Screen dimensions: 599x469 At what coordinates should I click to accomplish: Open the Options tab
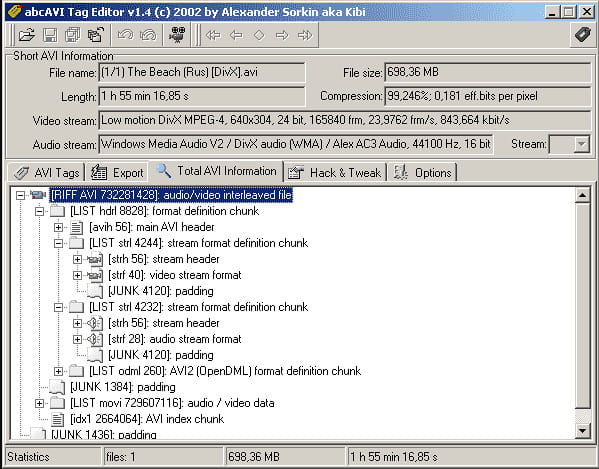click(423, 173)
